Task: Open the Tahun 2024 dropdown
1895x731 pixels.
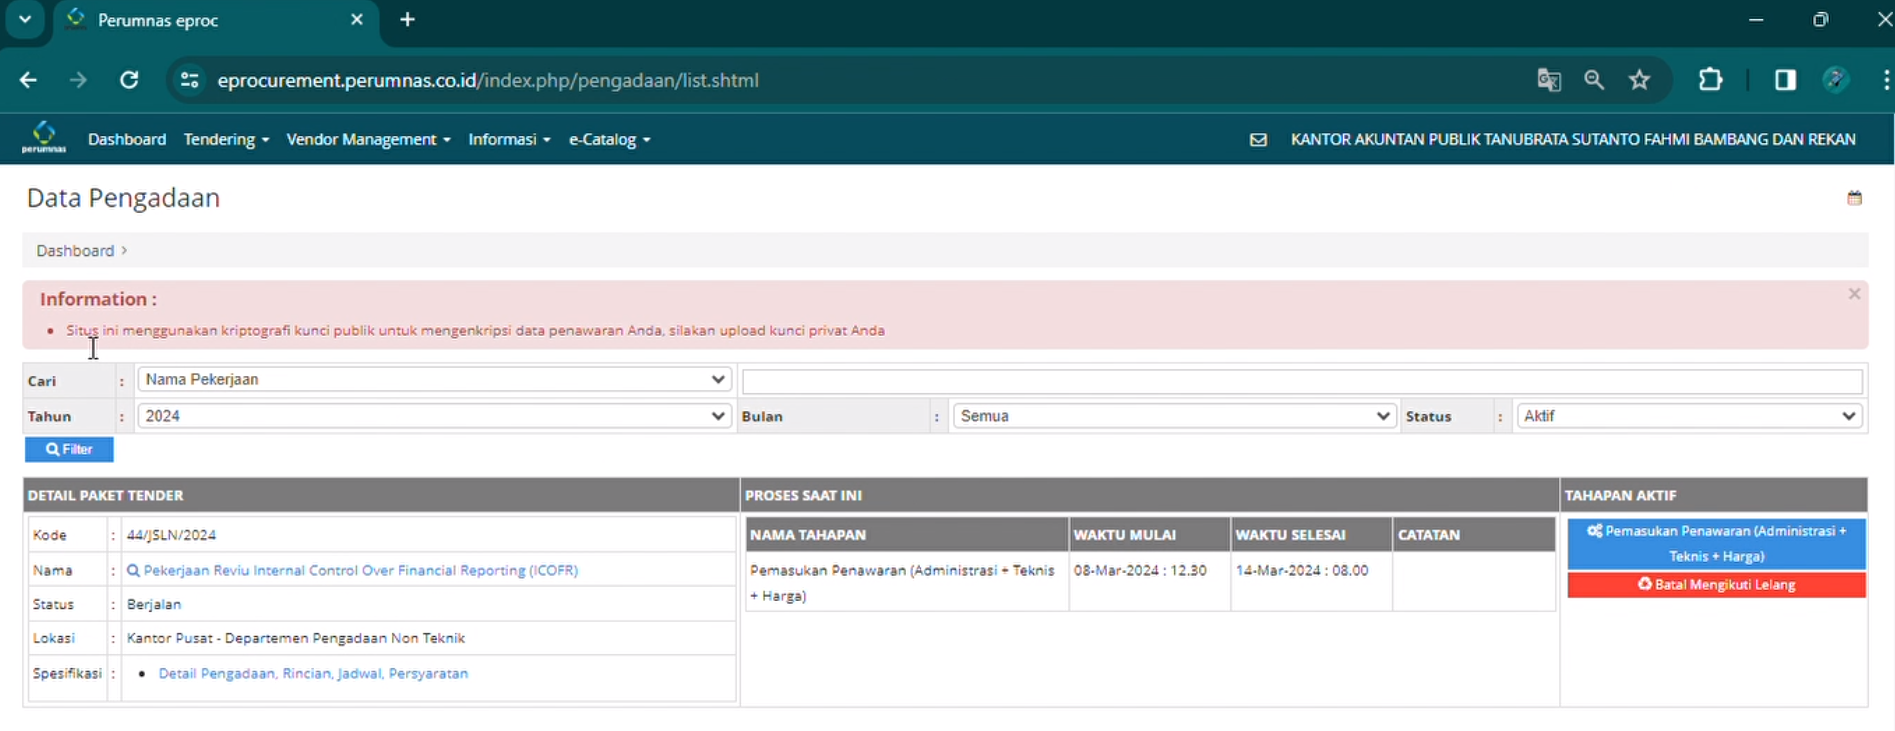Action: pyautogui.click(x=434, y=416)
